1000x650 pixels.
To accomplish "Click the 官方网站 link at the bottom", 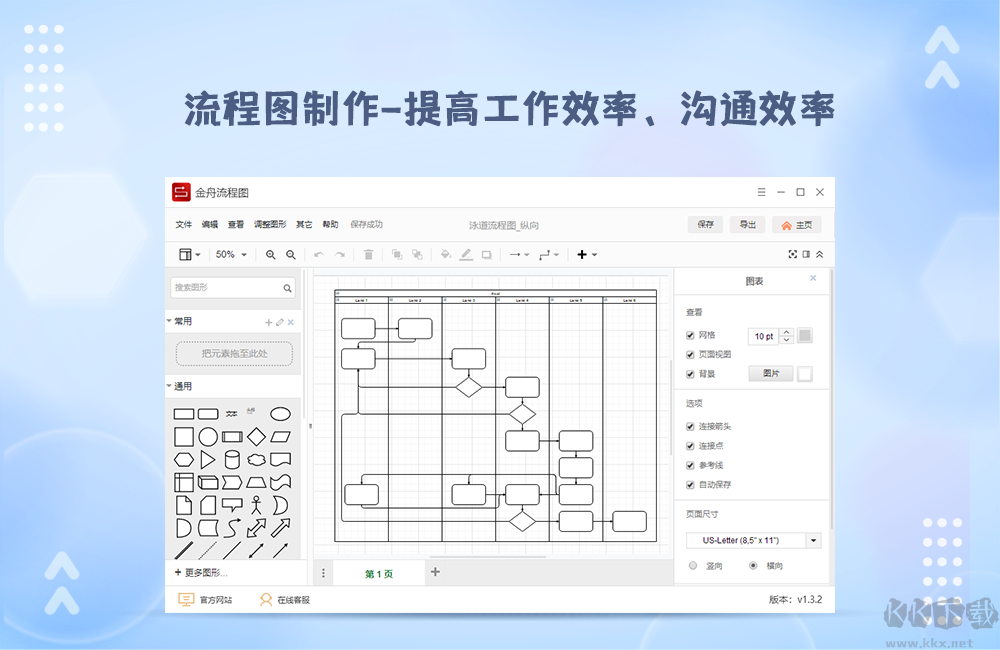I will coord(207,600).
